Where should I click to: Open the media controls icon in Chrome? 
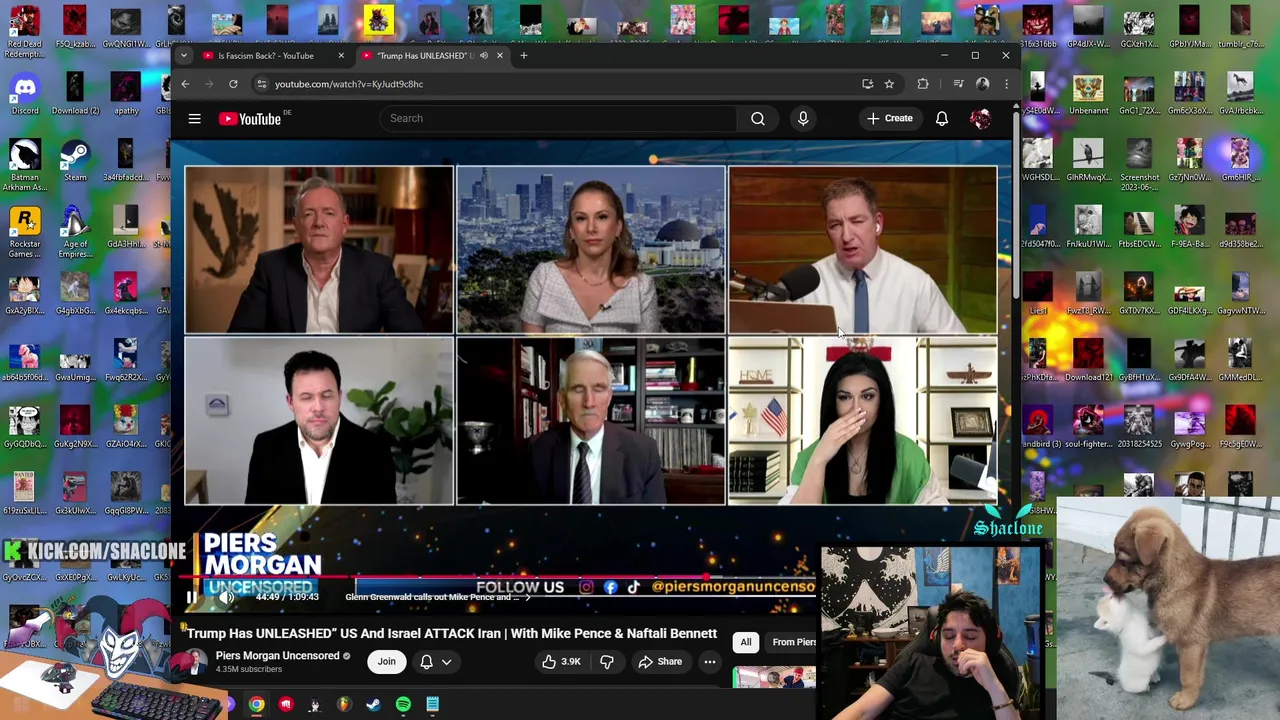(x=958, y=84)
